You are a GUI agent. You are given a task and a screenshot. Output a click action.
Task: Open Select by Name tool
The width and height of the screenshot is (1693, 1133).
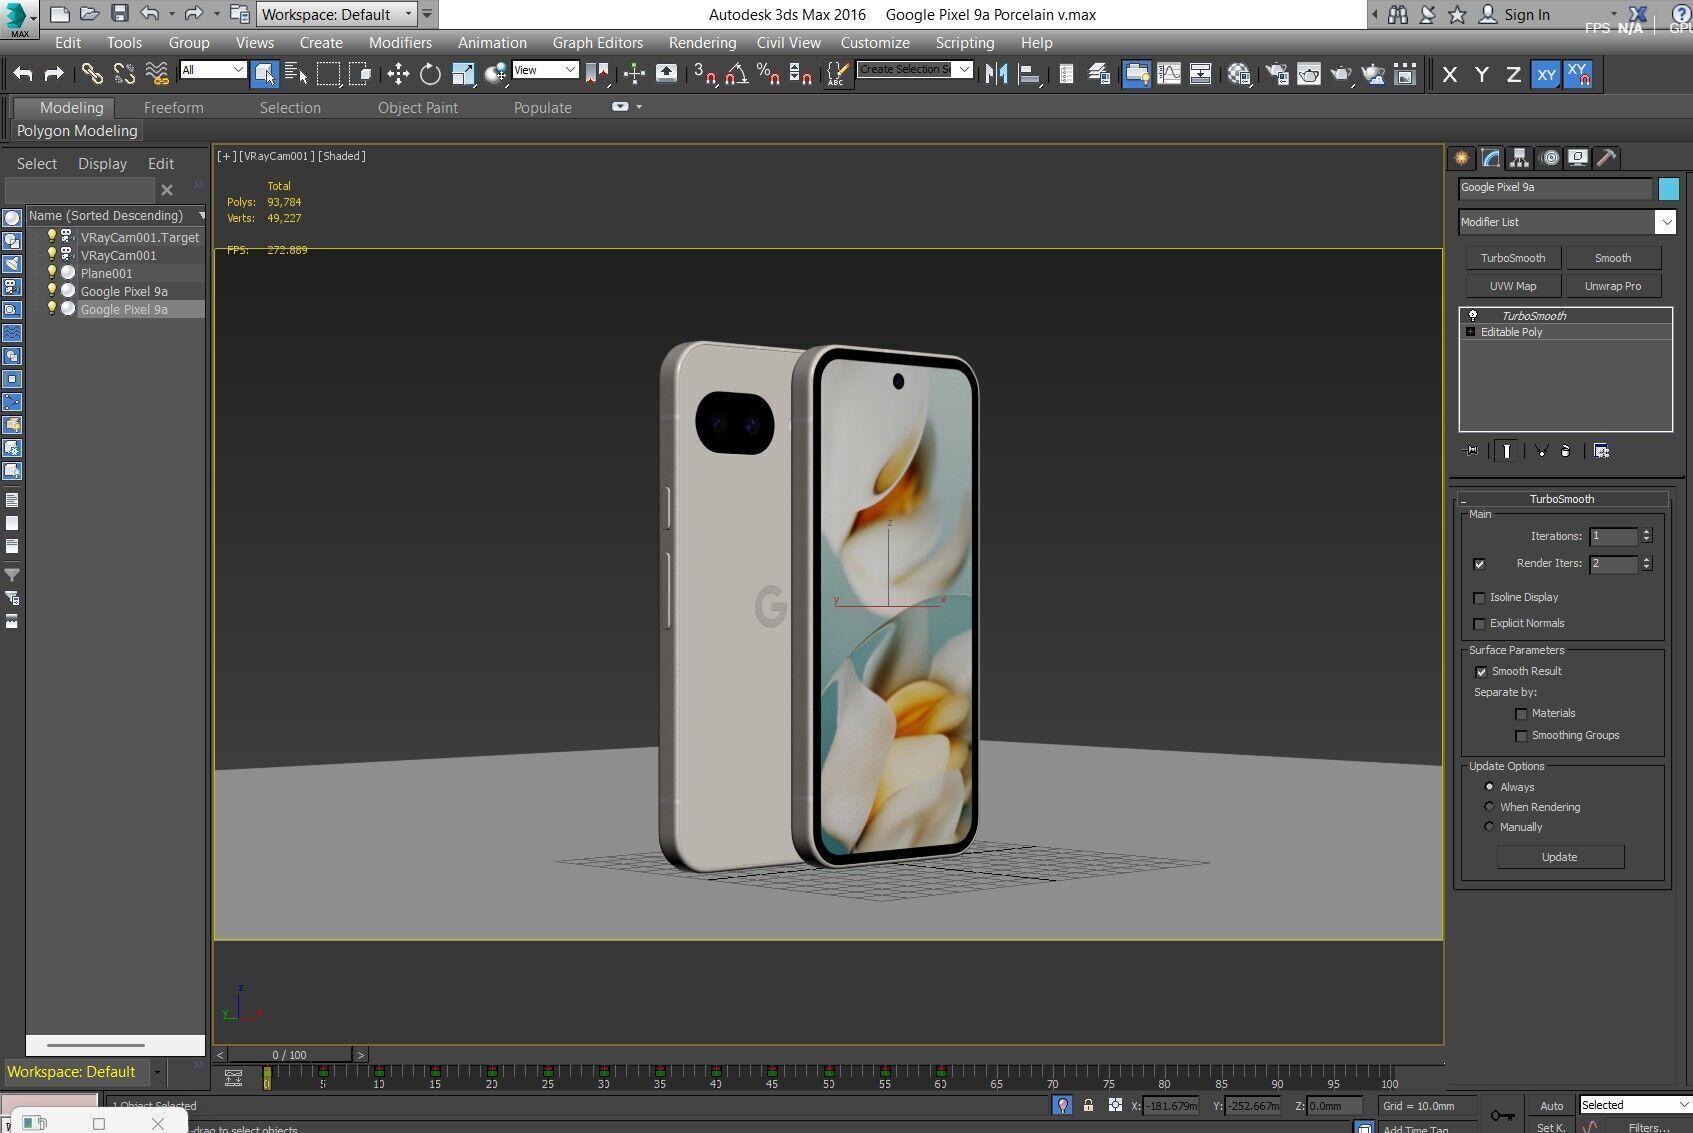296,74
